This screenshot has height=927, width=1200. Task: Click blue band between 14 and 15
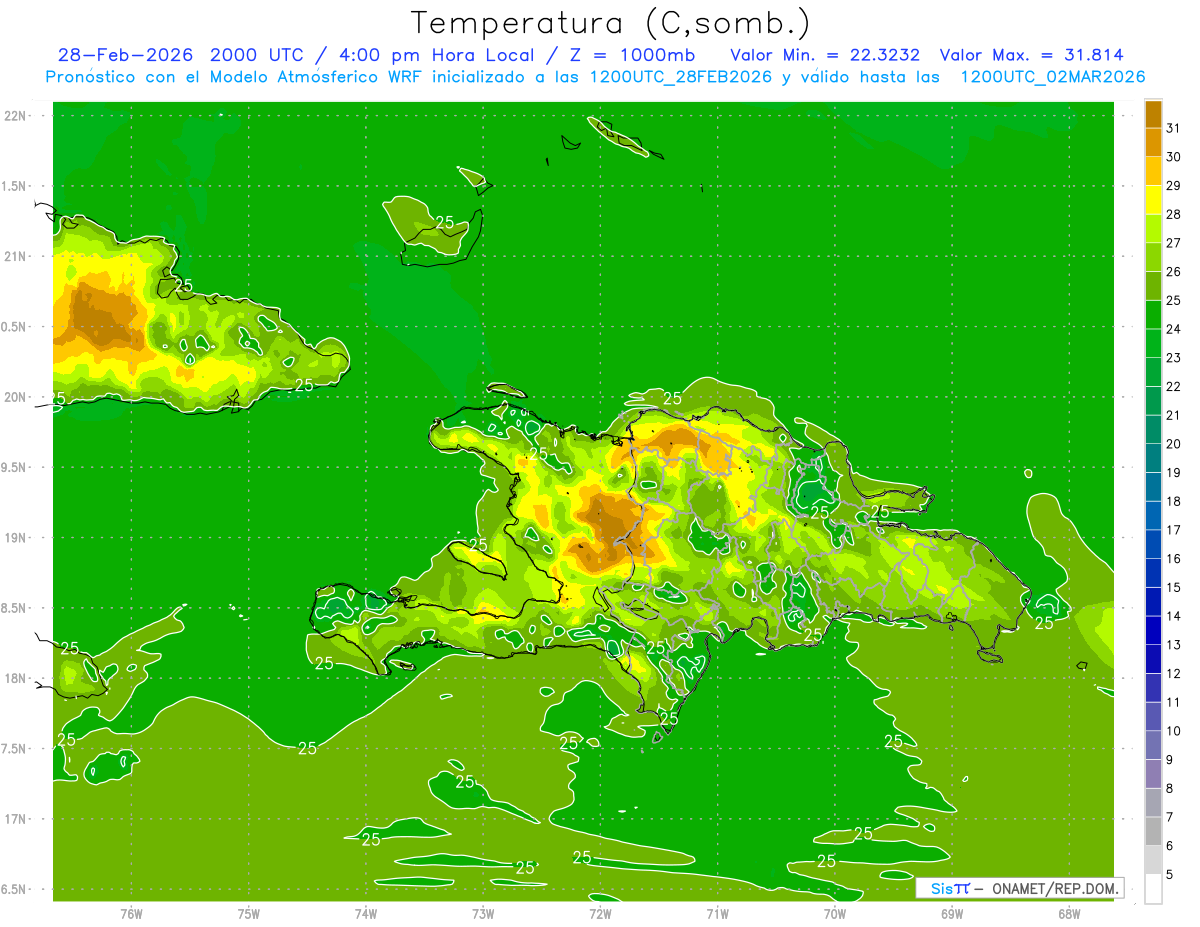click(1153, 602)
